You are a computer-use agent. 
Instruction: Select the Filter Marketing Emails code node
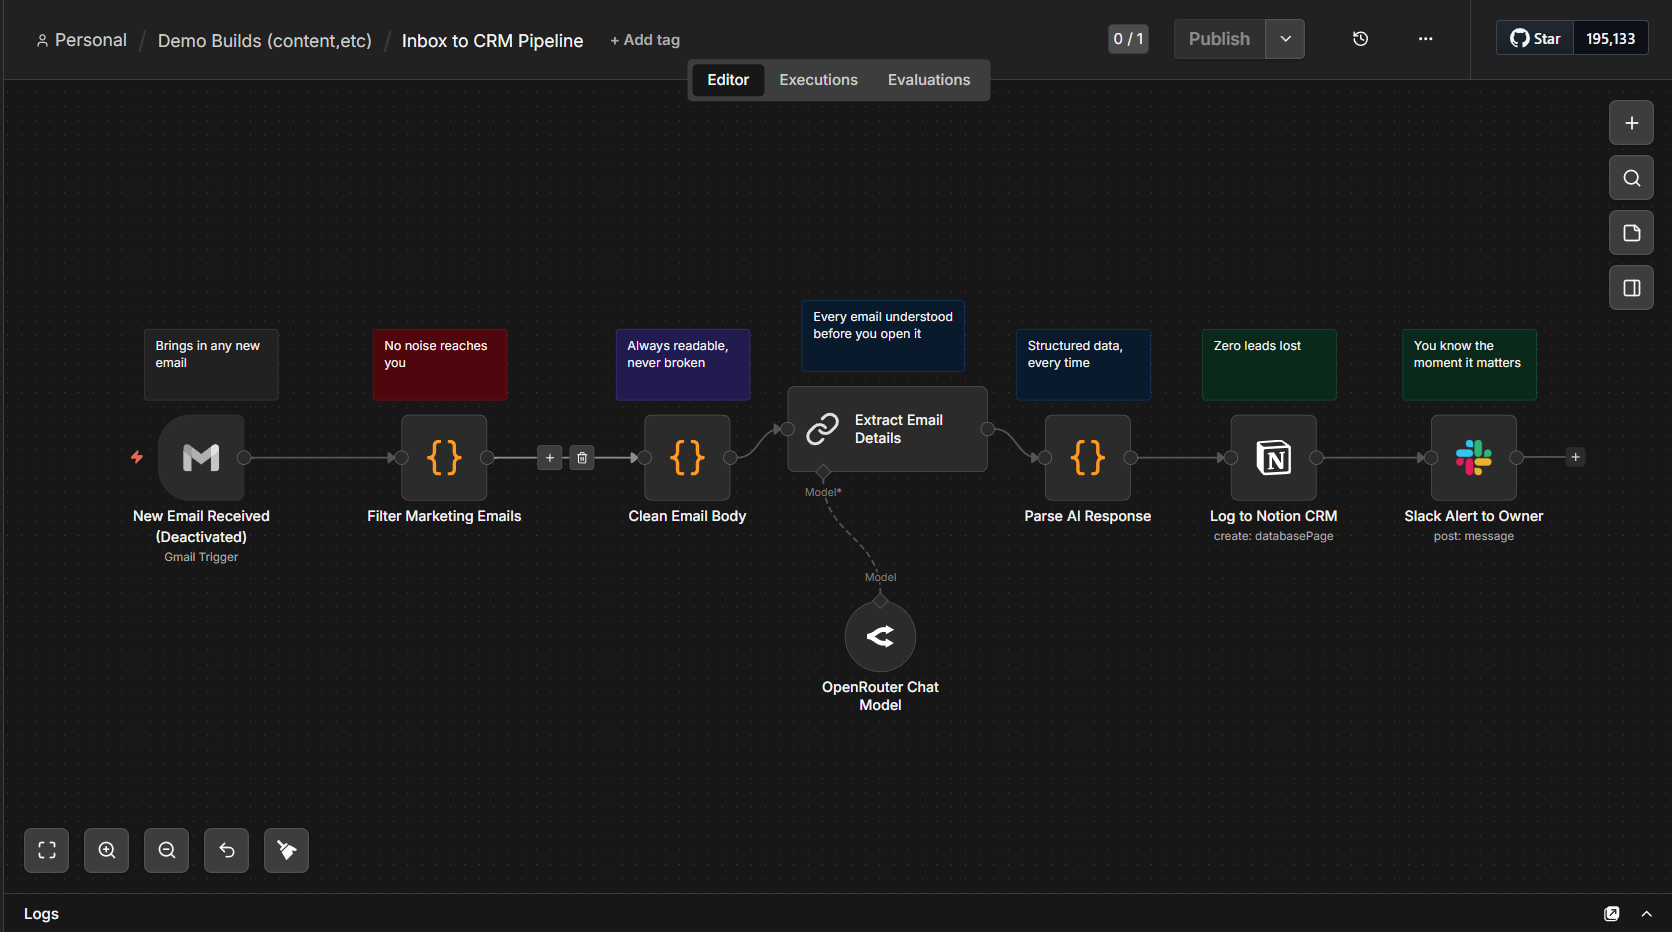[444, 457]
